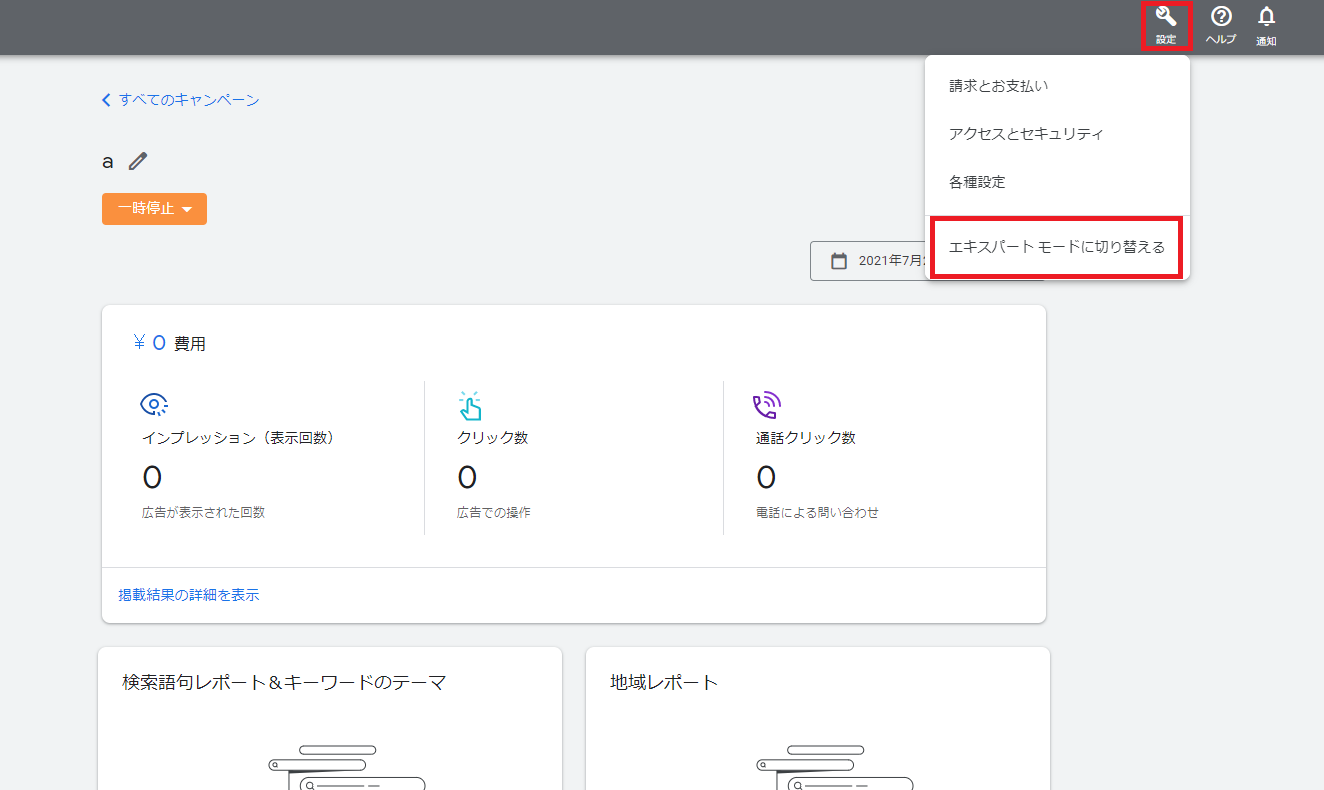Expand the 一時停止 status dropdown

[x=154, y=209]
